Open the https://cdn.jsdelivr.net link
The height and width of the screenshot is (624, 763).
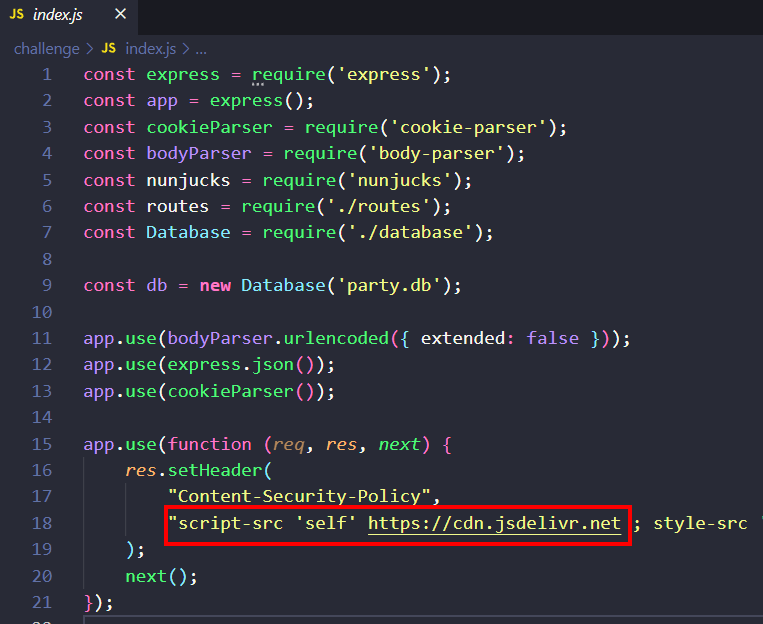tap(494, 524)
